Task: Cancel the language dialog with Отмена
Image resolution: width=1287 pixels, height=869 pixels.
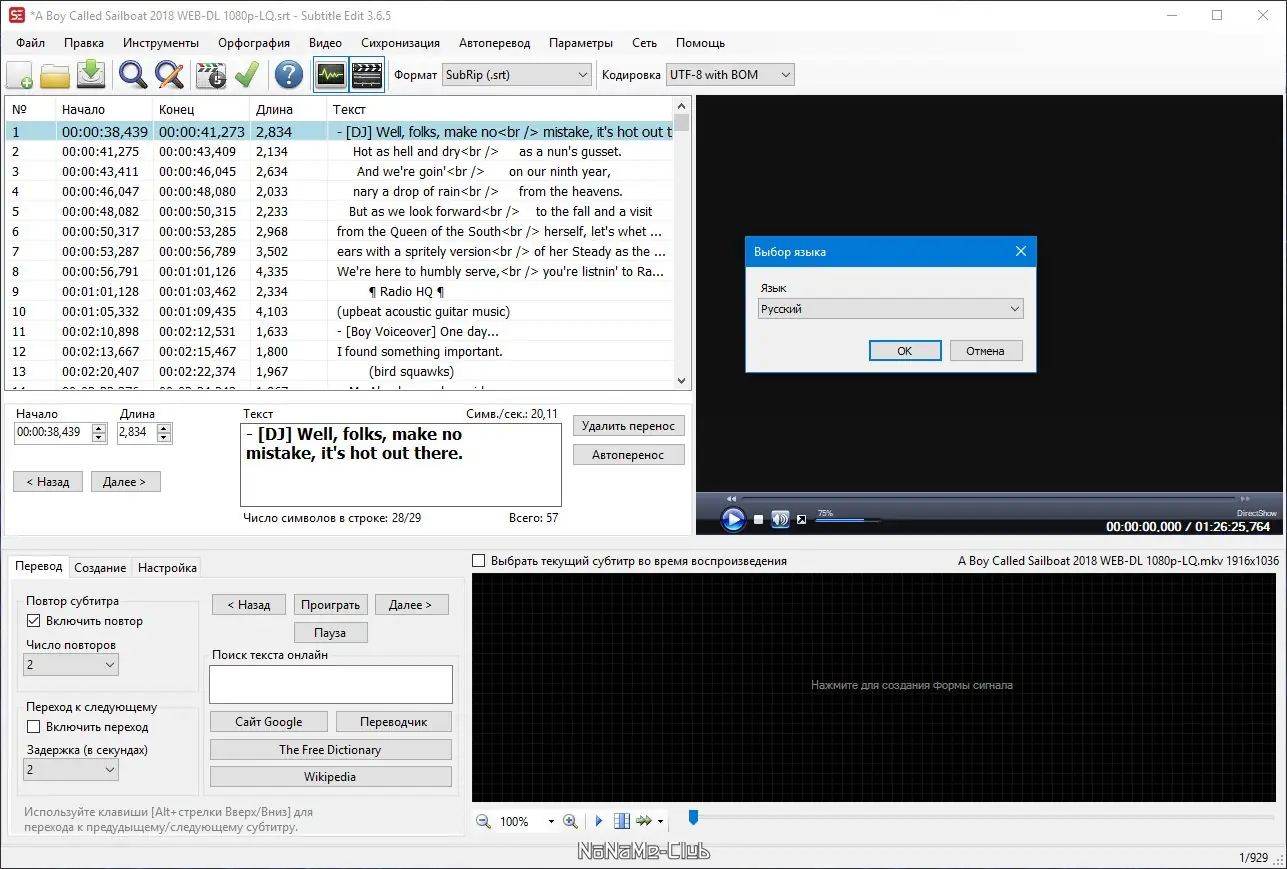Action: tap(985, 351)
